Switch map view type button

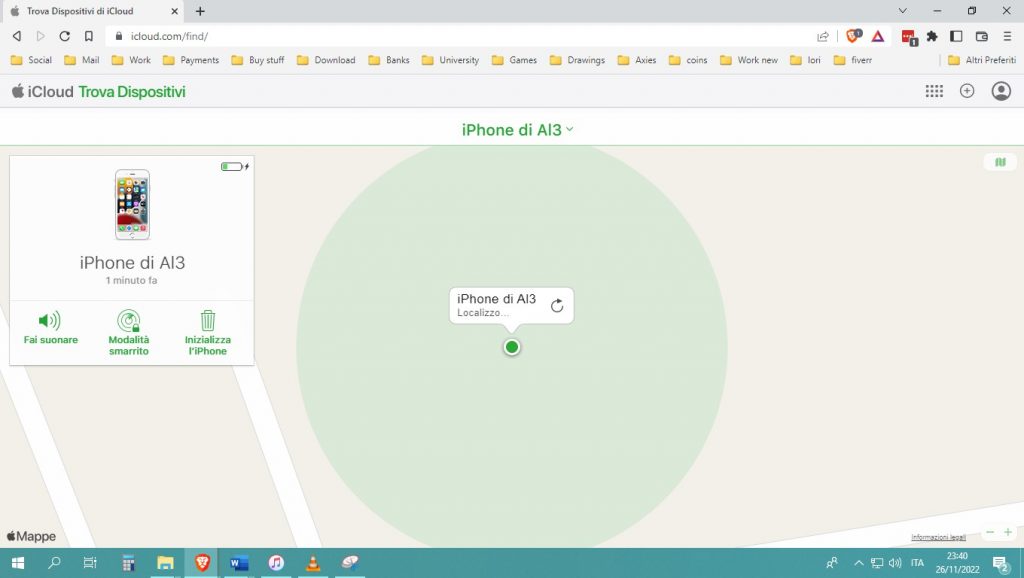click(999, 162)
